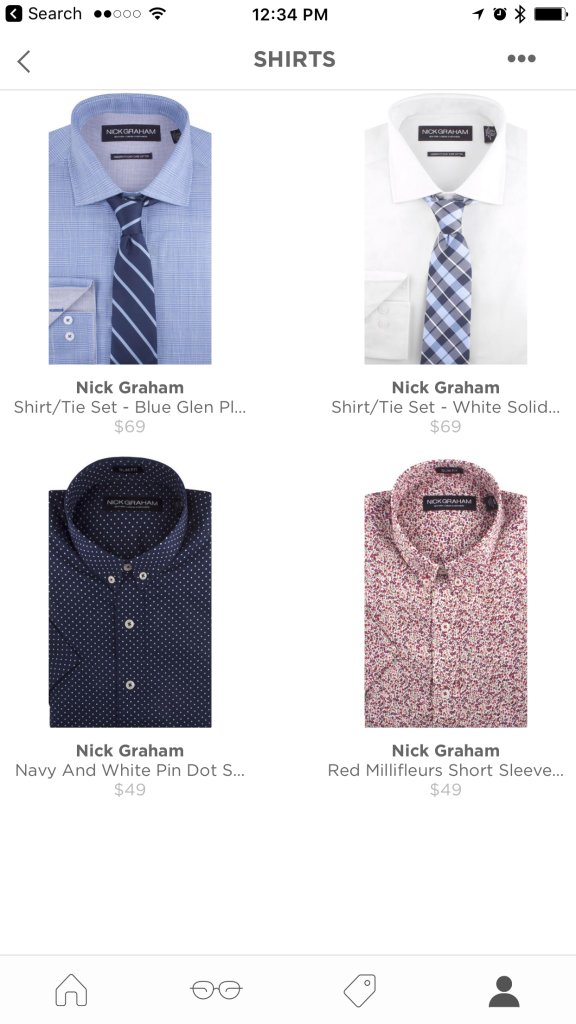The height and width of the screenshot is (1024, 576).
Task: Tap the Bluetooth status icon
Action: click(x=520, y=14)
